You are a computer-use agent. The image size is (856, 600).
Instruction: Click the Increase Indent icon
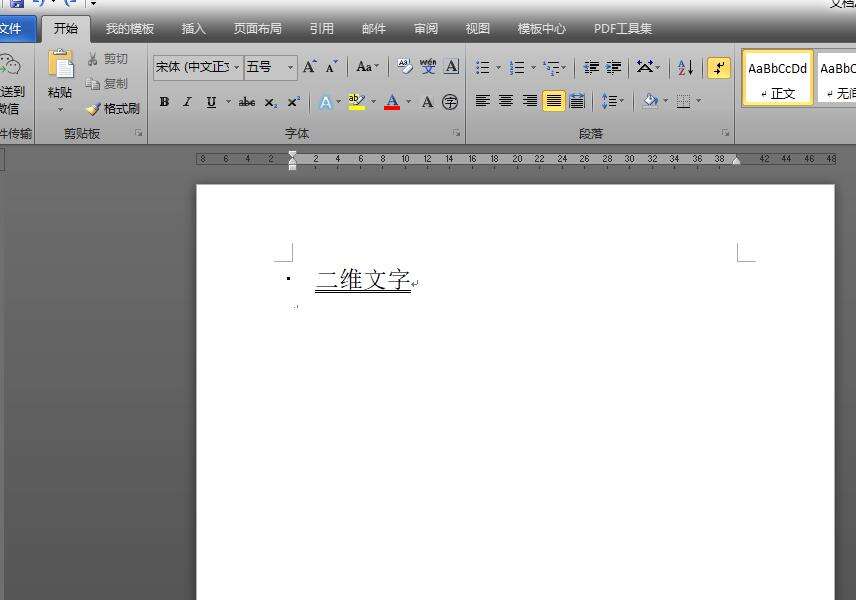(614, 68)
